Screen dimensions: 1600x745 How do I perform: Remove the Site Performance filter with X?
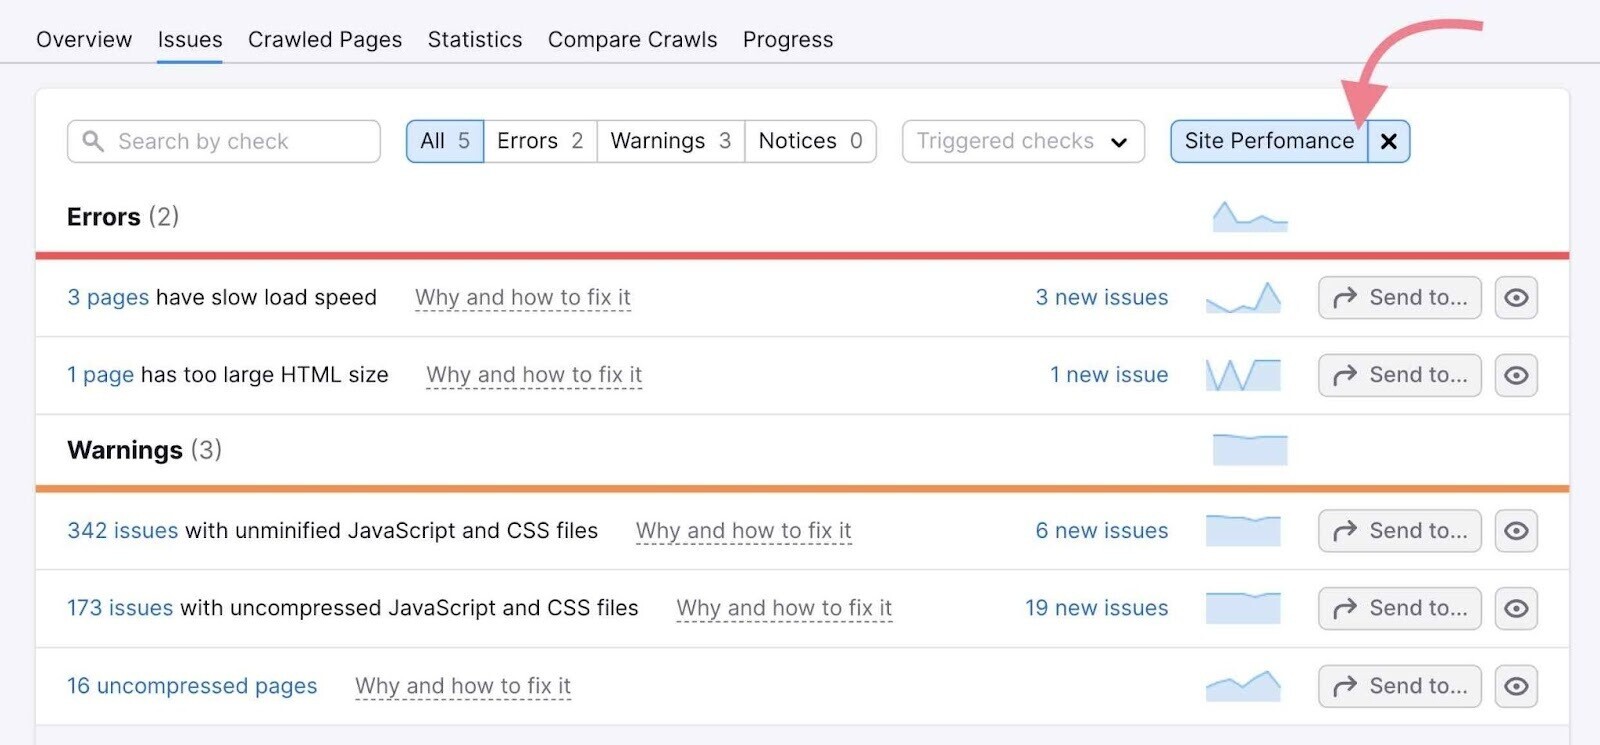(1388, 141)
